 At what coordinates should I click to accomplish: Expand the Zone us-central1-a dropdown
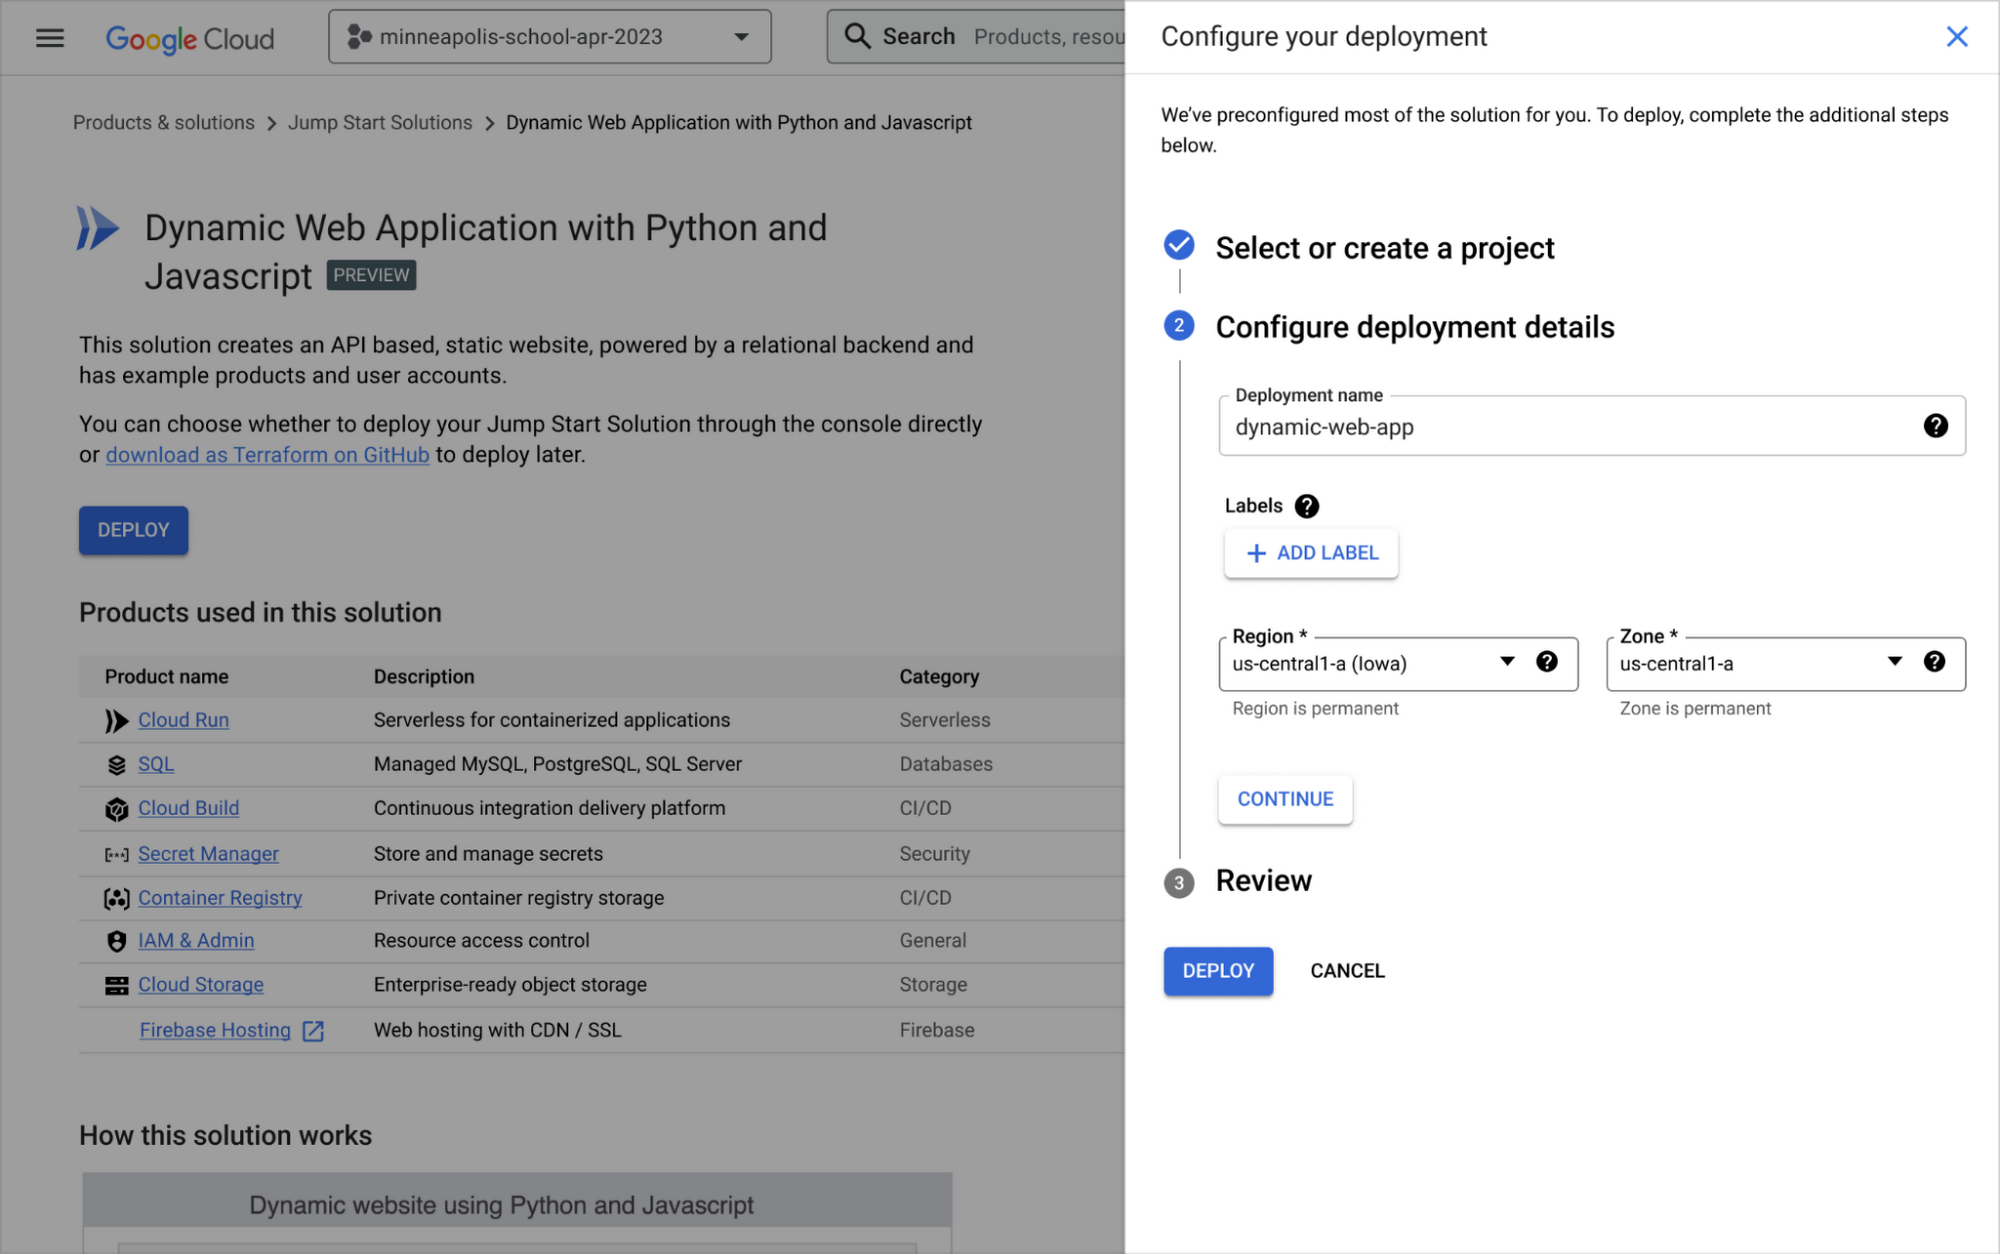[1893, 662]
